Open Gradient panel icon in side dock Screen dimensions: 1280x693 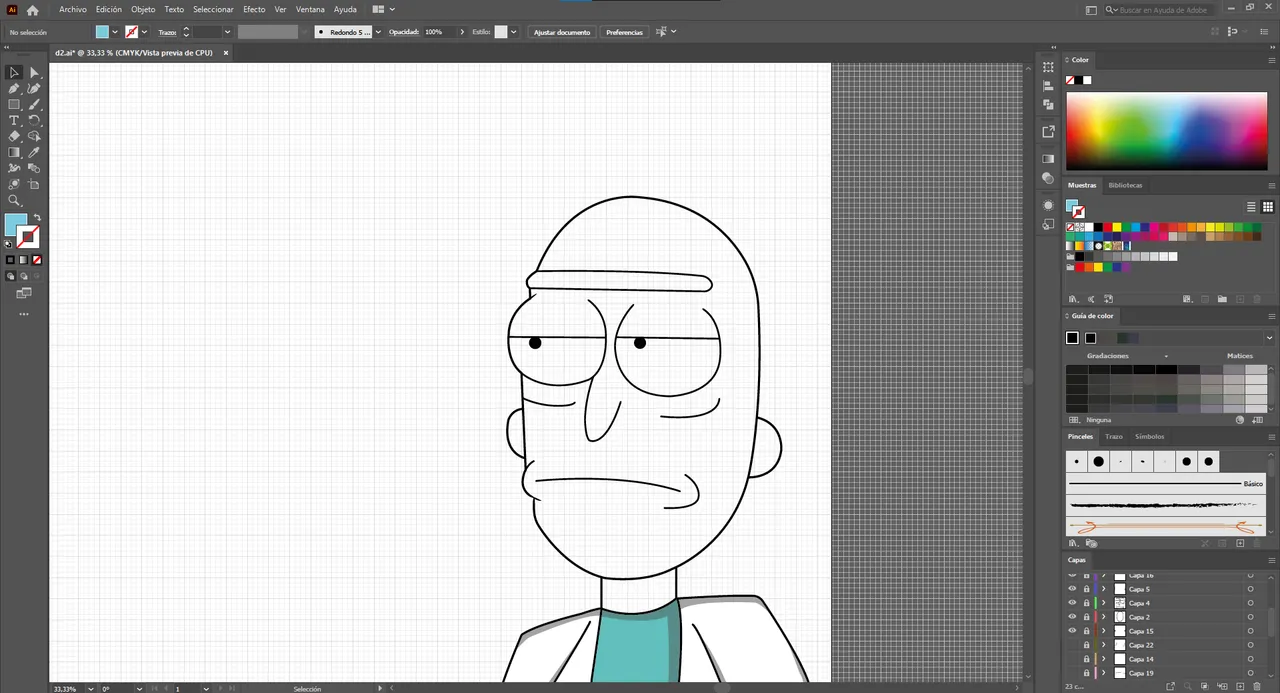pyautogui.click(x=1048, y=158)
